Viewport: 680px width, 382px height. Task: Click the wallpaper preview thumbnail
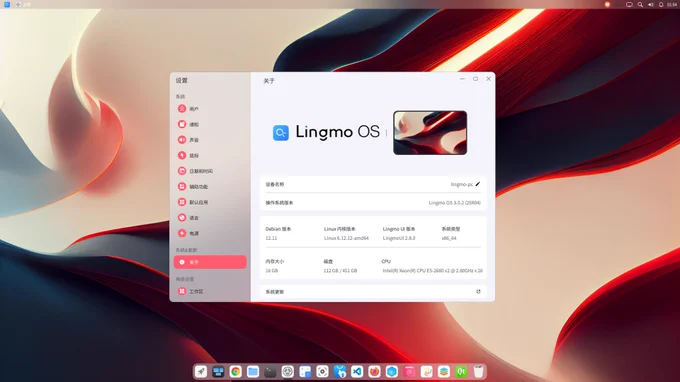[430, 133]
